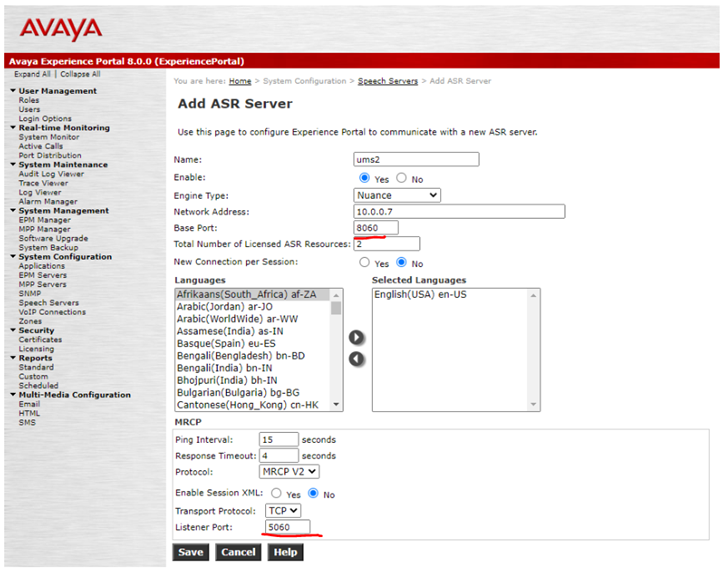This screenshot has width=724, height=573.
Task: Open Applications under System Configuration
Action: [x=42, y=266]
